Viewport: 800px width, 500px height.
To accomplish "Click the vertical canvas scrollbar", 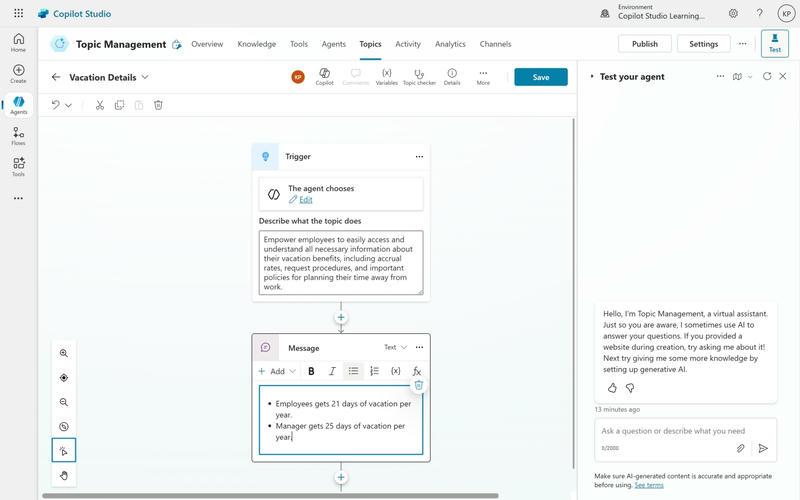I will (573, 293).
